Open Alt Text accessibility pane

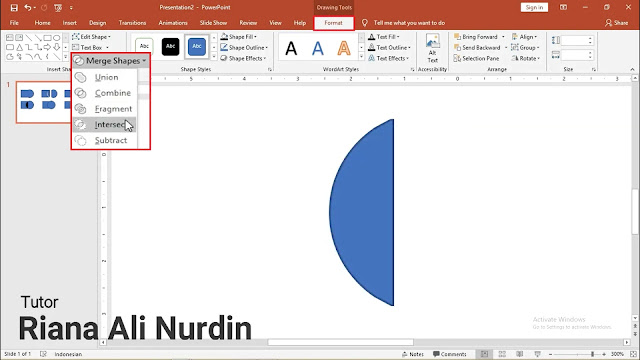click(x=432, y=48)
